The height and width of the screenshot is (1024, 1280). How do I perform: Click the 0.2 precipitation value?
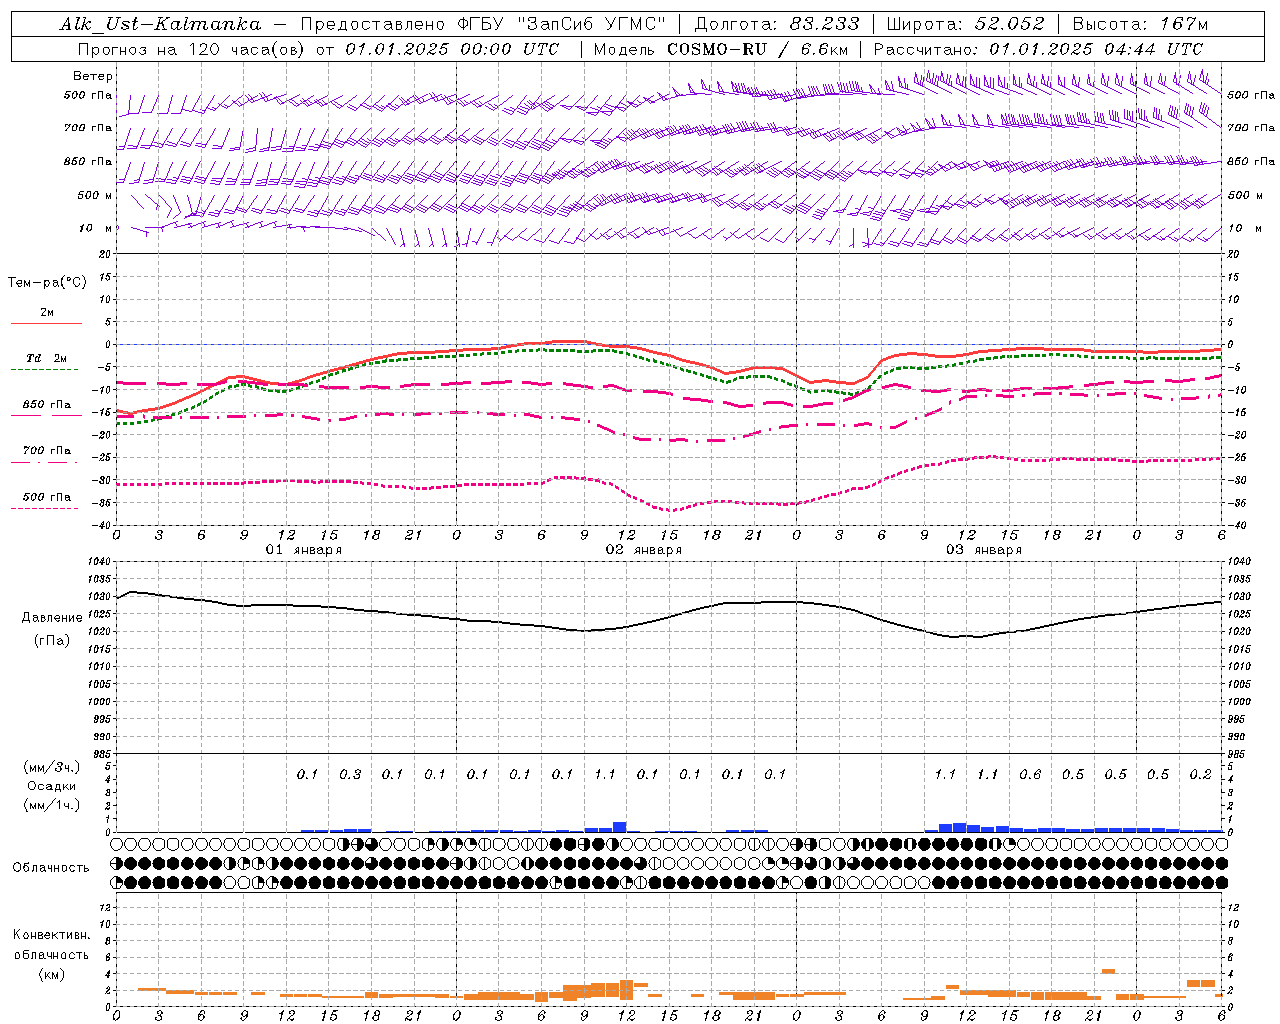pyautogui.click(x=1201, y=774)
